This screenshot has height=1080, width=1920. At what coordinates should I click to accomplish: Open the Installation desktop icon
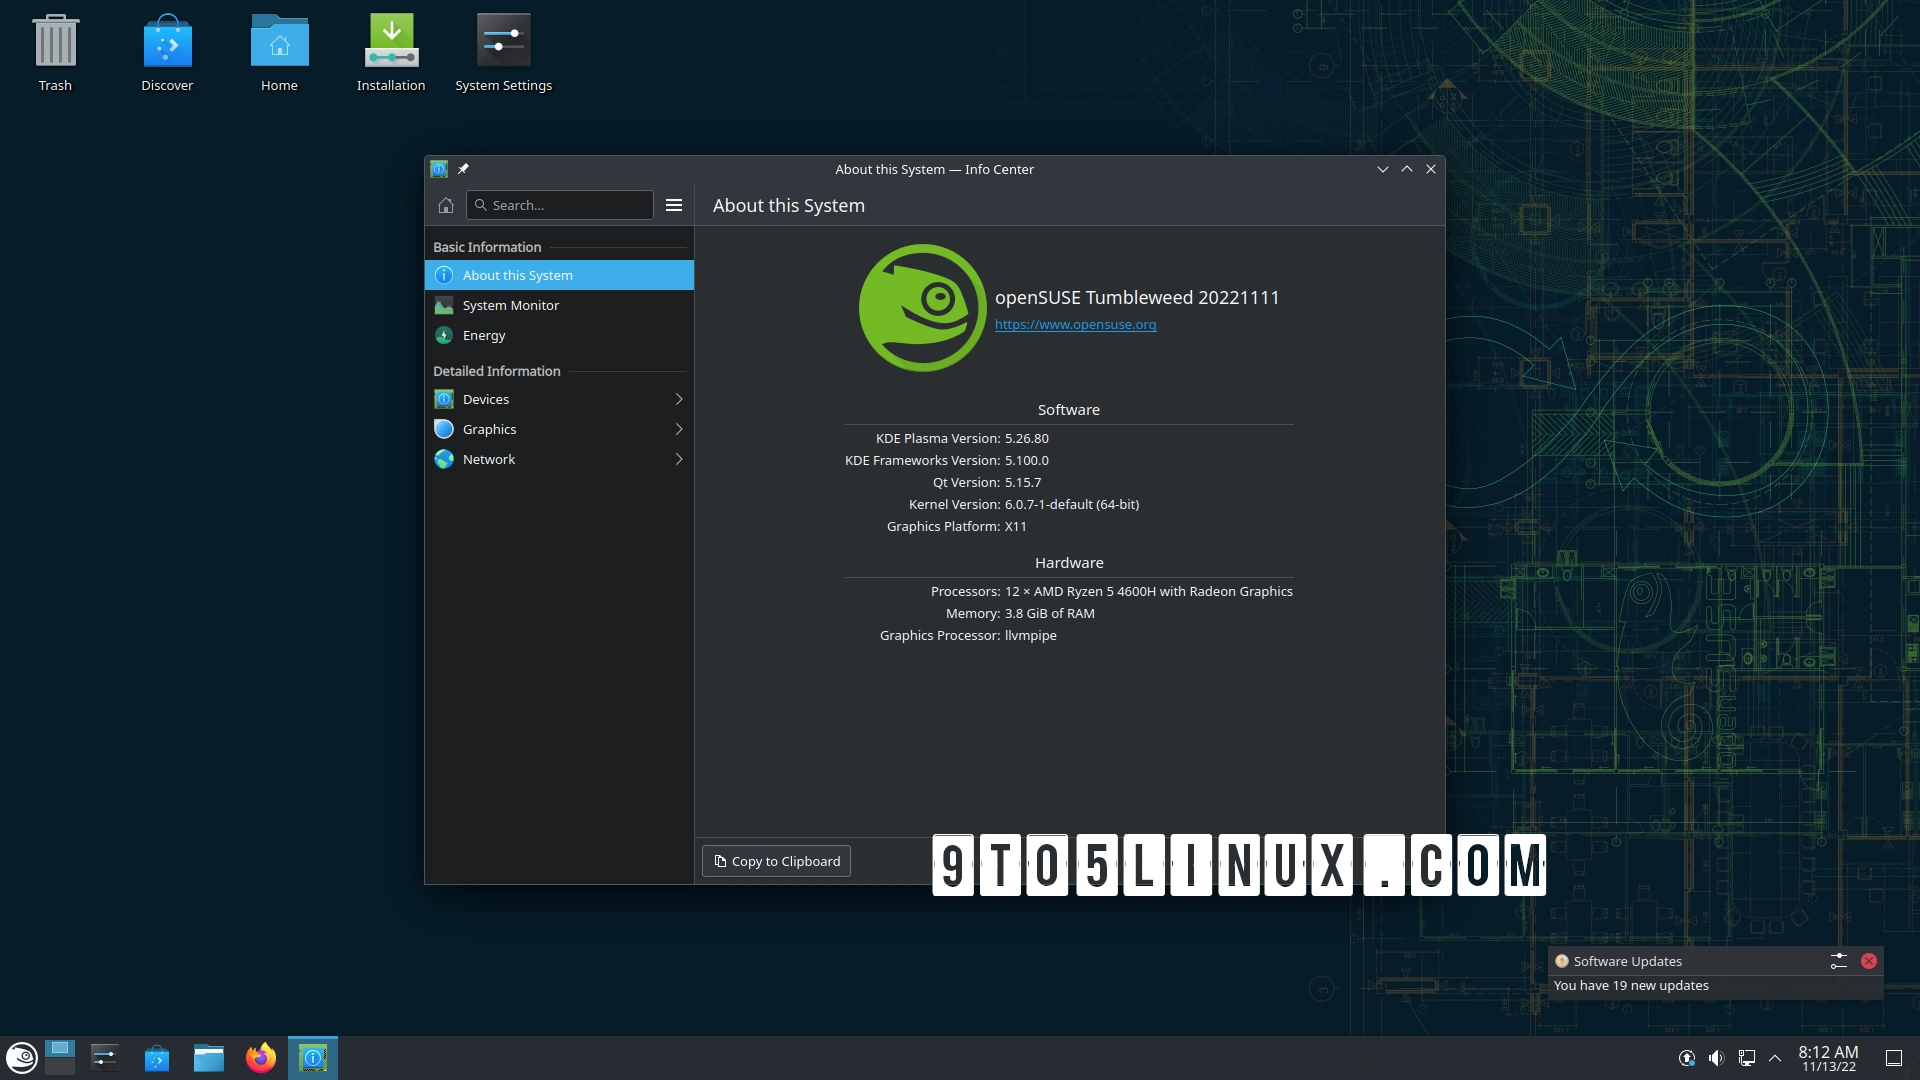click(391, 52)
